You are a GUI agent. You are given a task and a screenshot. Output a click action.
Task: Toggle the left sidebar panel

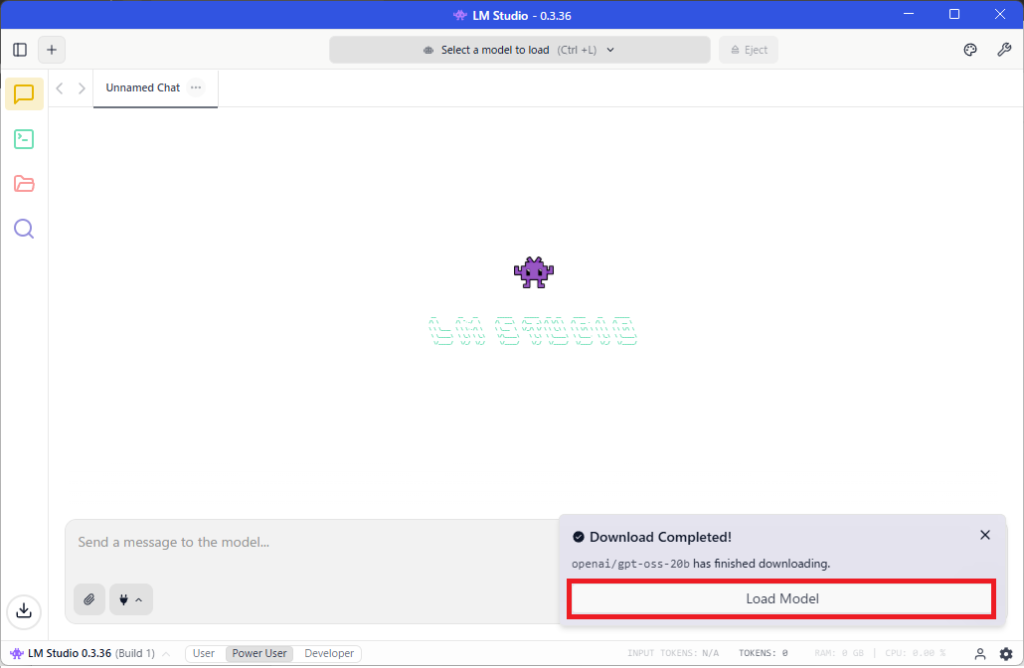coord(20,50)
